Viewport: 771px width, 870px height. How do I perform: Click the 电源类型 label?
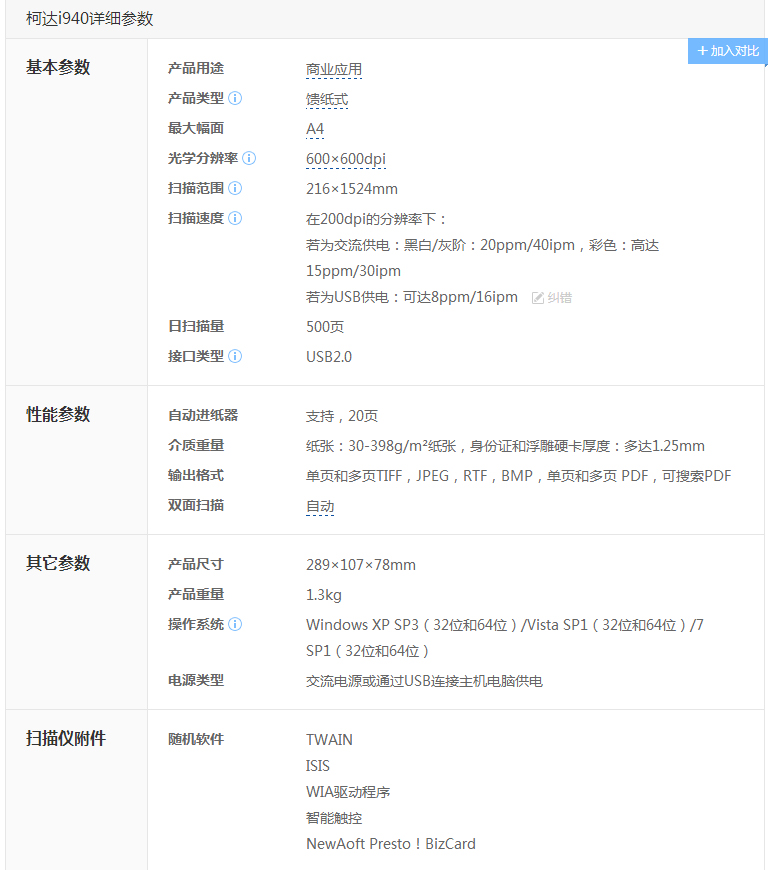click(x=196, y=681)
